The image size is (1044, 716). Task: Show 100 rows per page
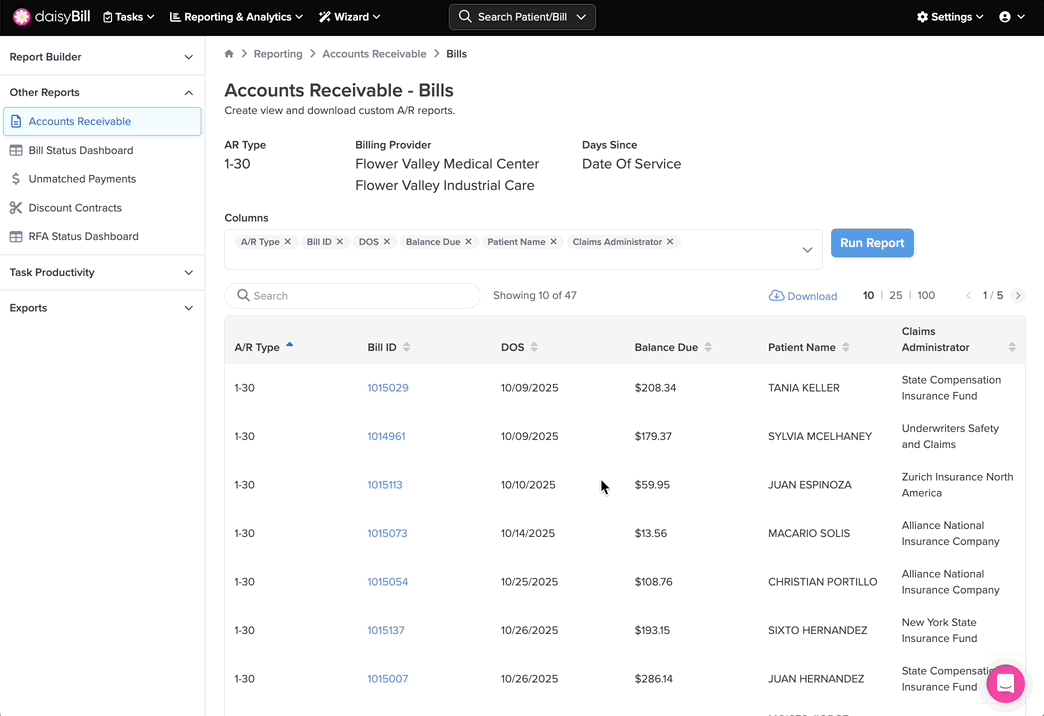(926, 296)
